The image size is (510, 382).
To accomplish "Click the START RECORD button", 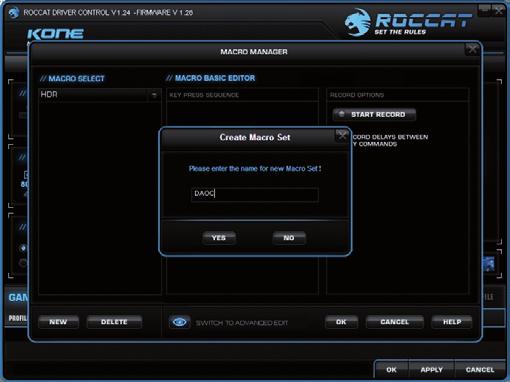I will 374,114.
